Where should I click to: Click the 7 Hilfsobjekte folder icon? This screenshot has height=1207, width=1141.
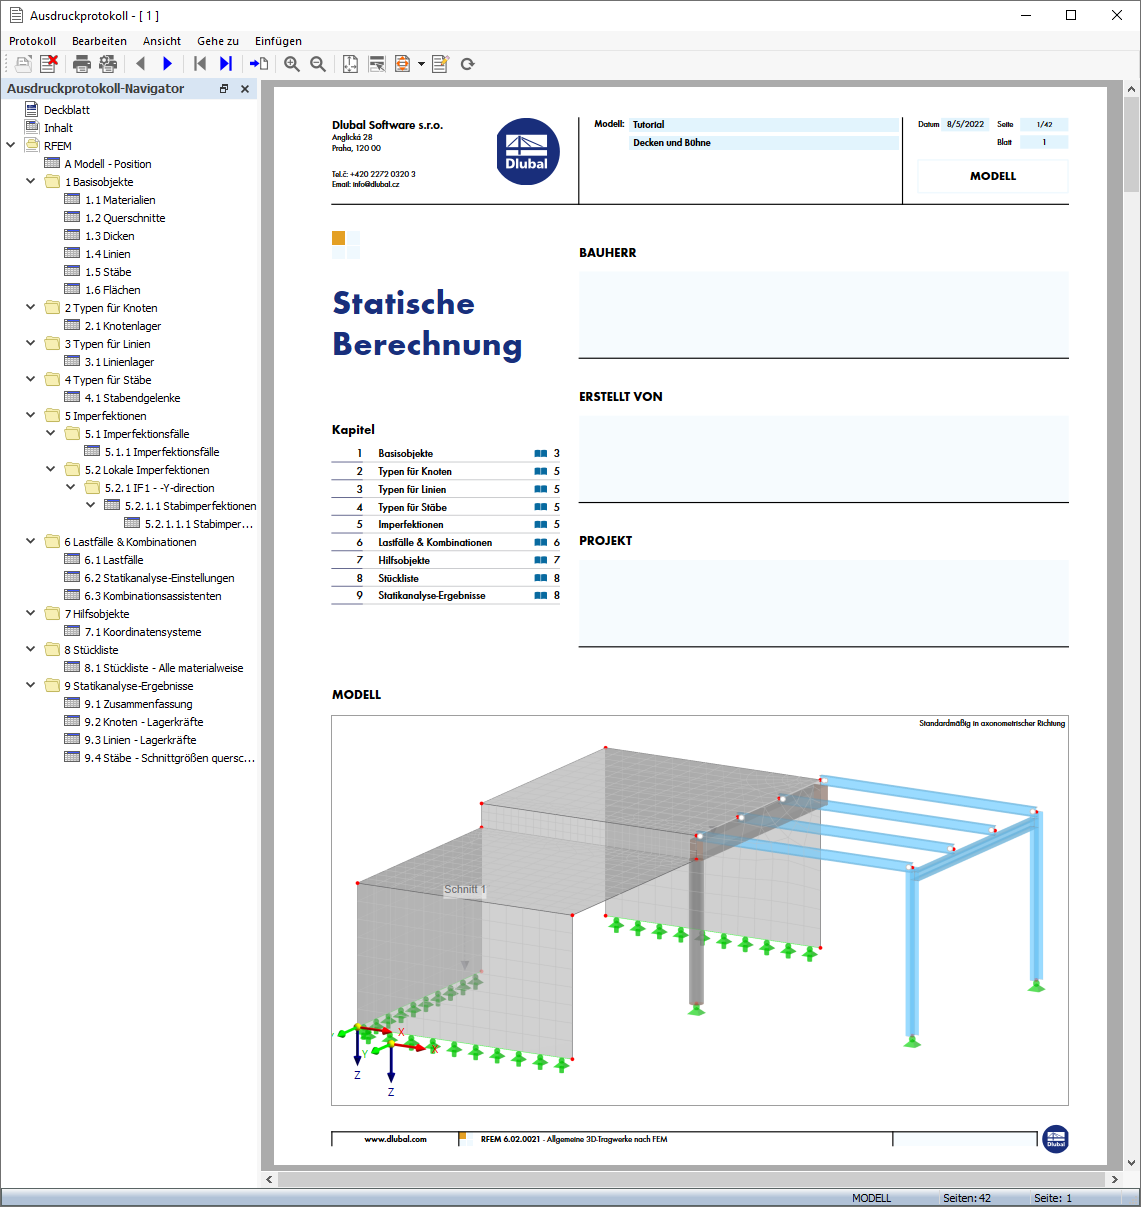(52, 613)
